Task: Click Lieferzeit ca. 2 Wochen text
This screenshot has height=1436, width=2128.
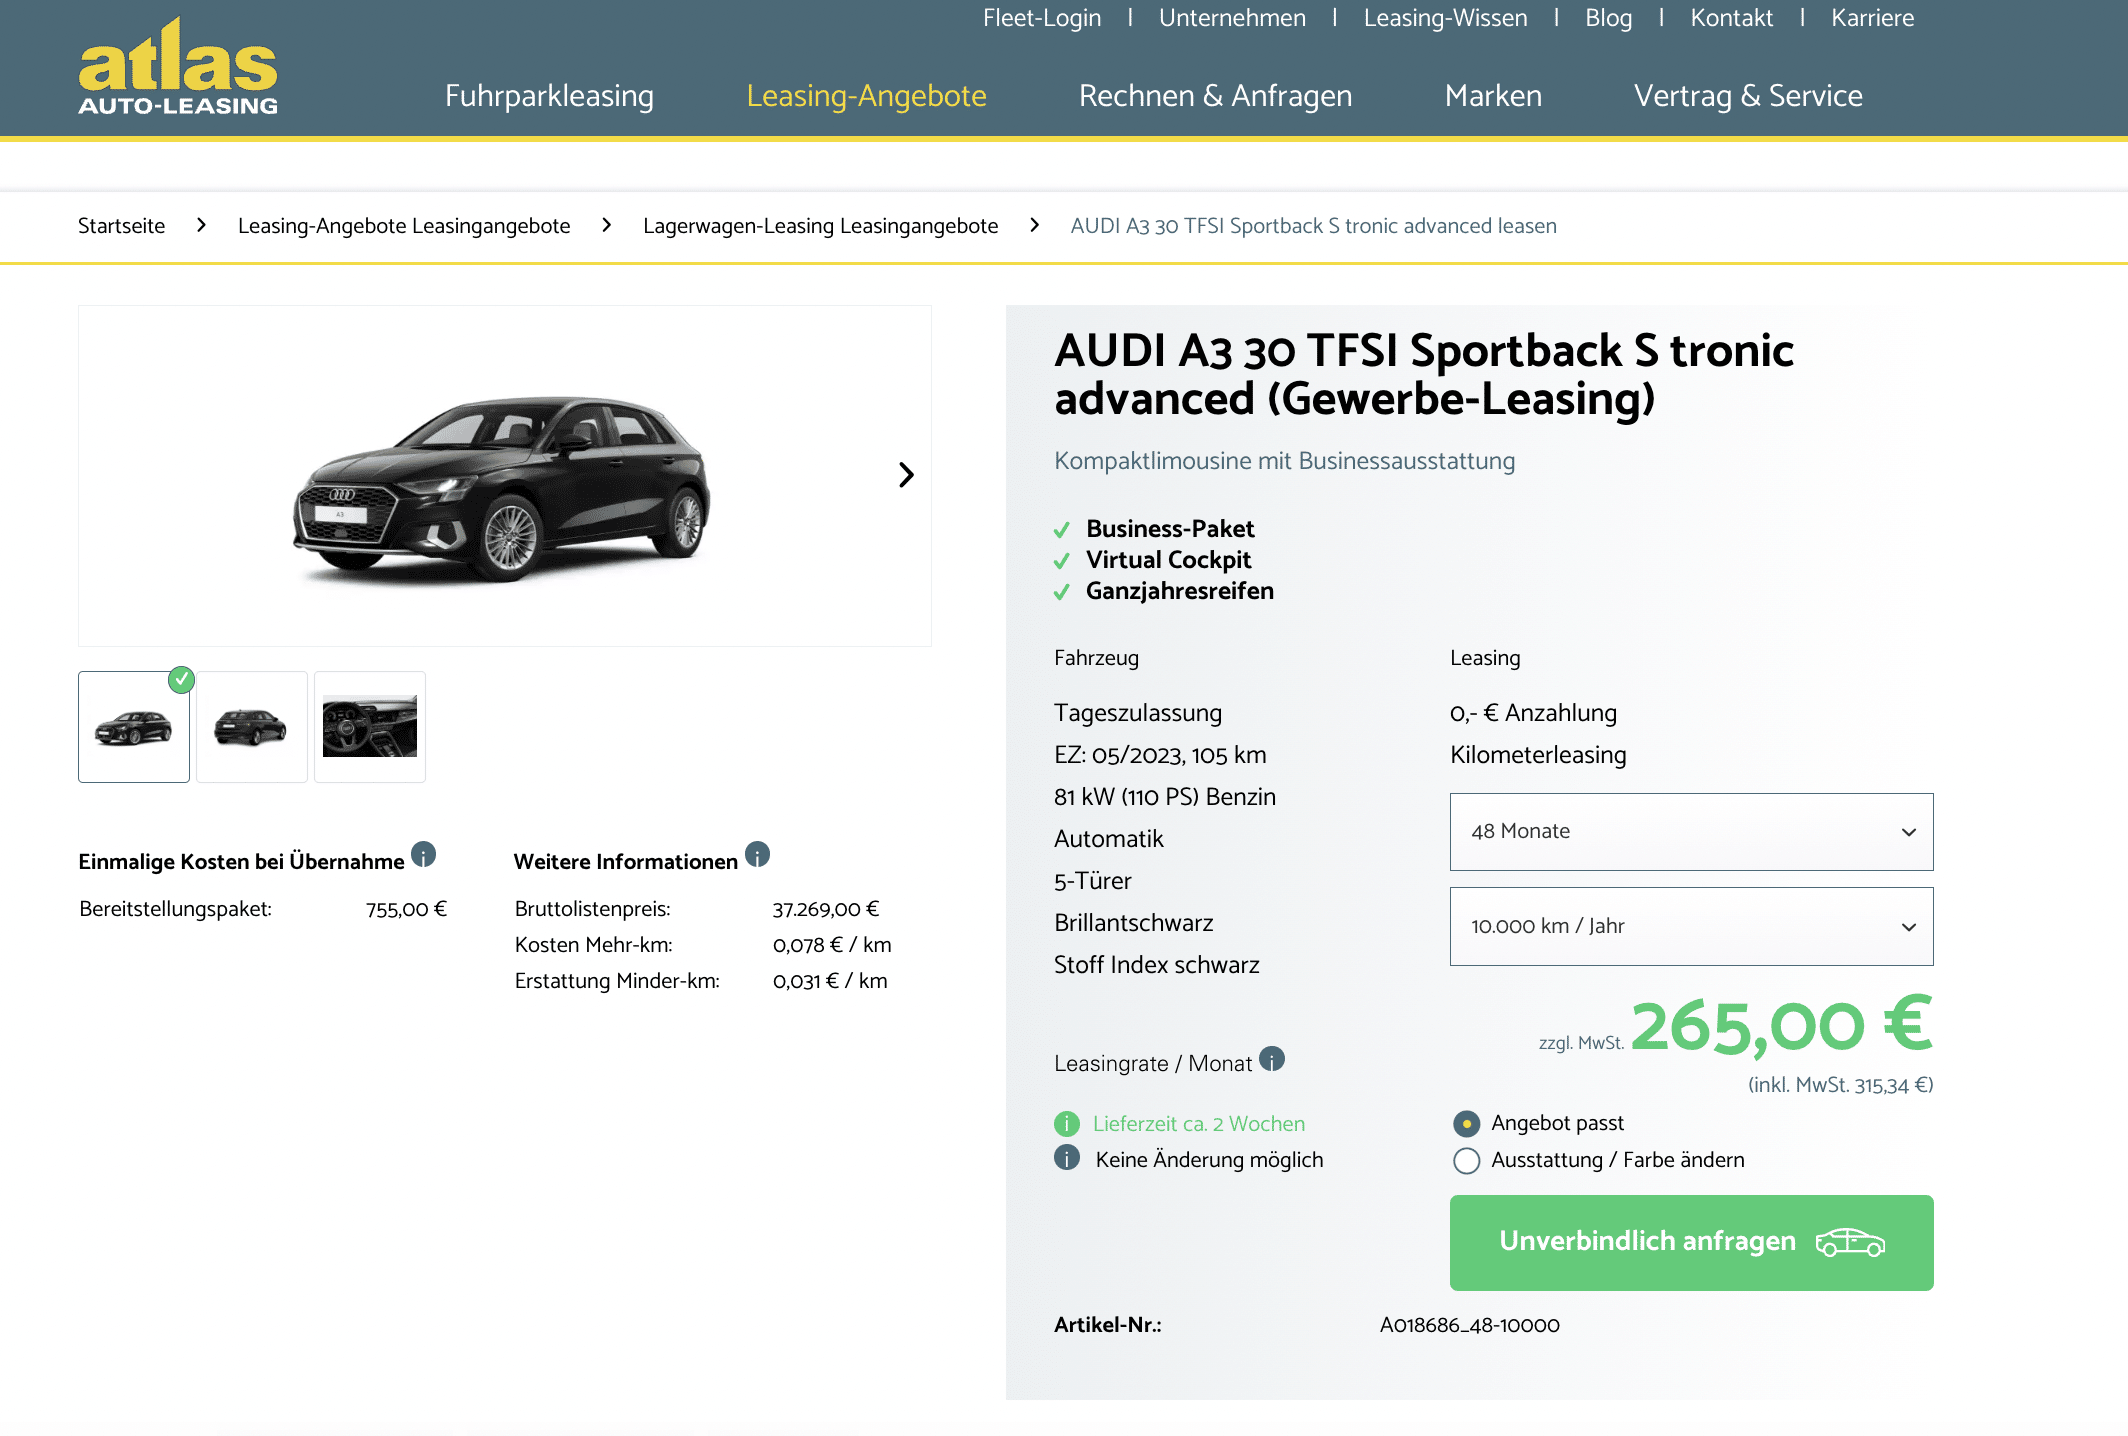Action: click(1198, 1124)
